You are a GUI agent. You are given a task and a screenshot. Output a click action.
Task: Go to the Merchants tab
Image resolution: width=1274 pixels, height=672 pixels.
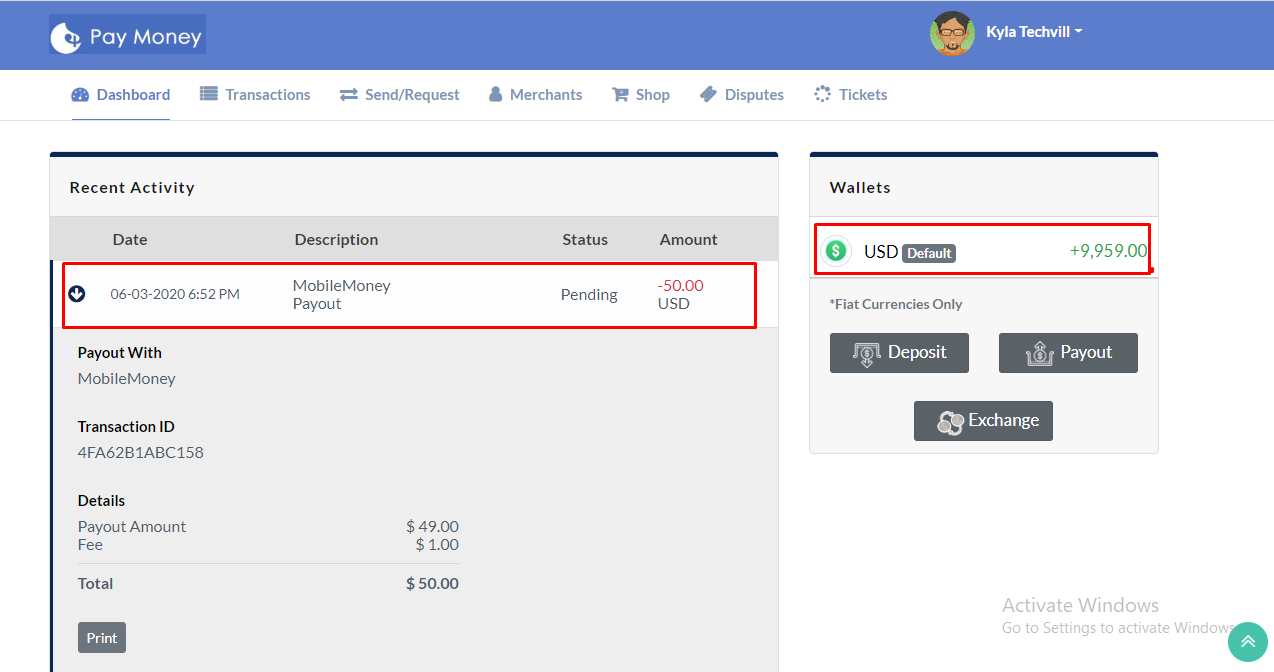click(545, 95)
